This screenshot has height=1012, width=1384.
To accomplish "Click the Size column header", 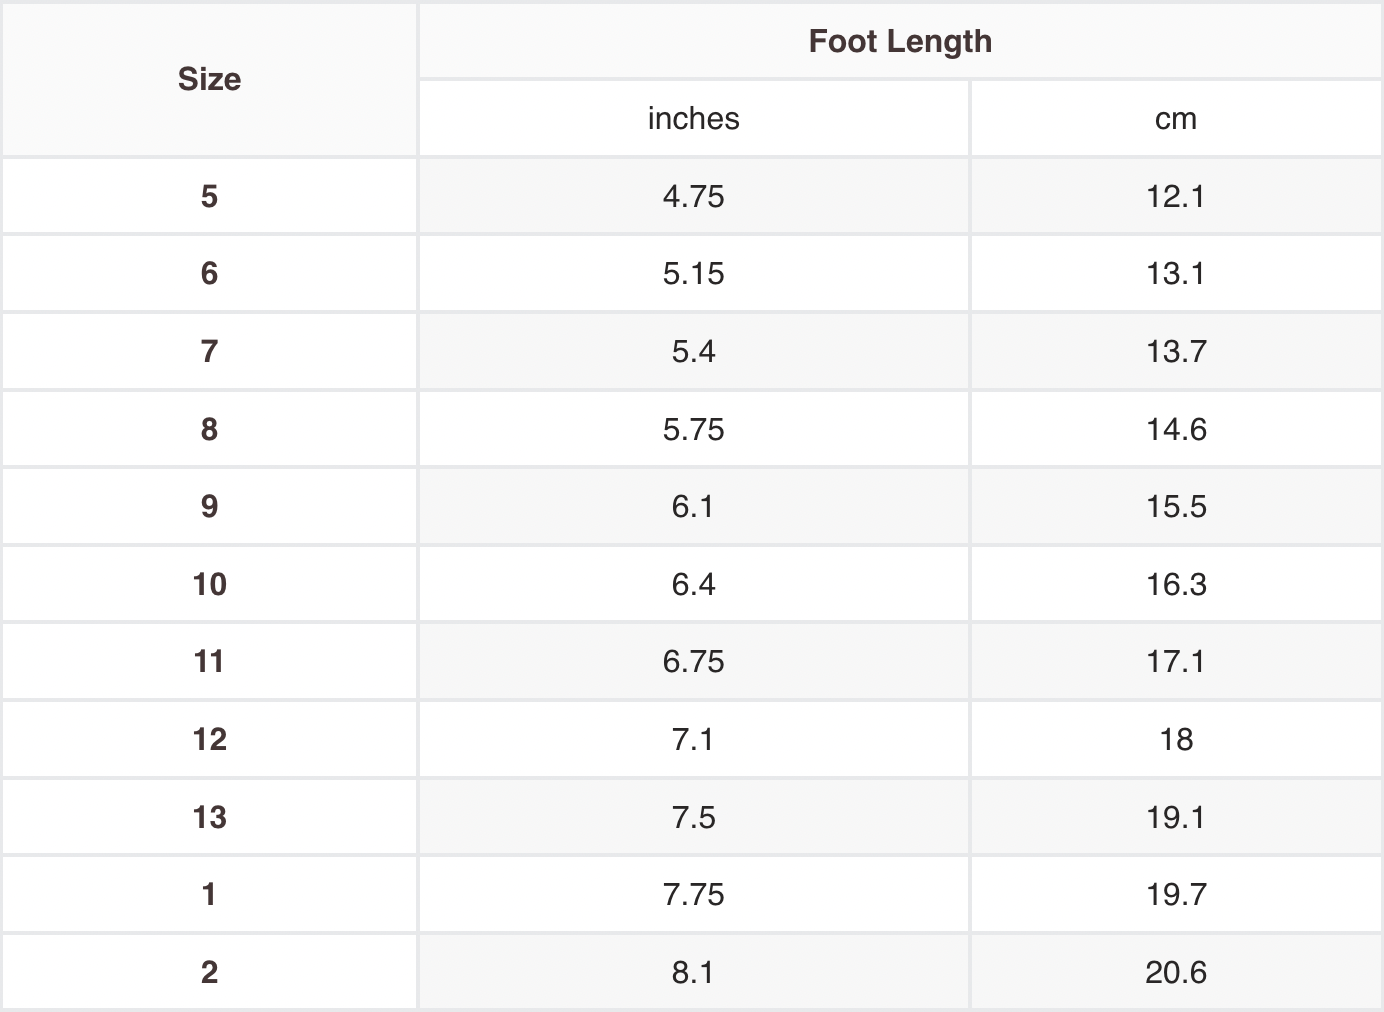I will click(209, 79).
